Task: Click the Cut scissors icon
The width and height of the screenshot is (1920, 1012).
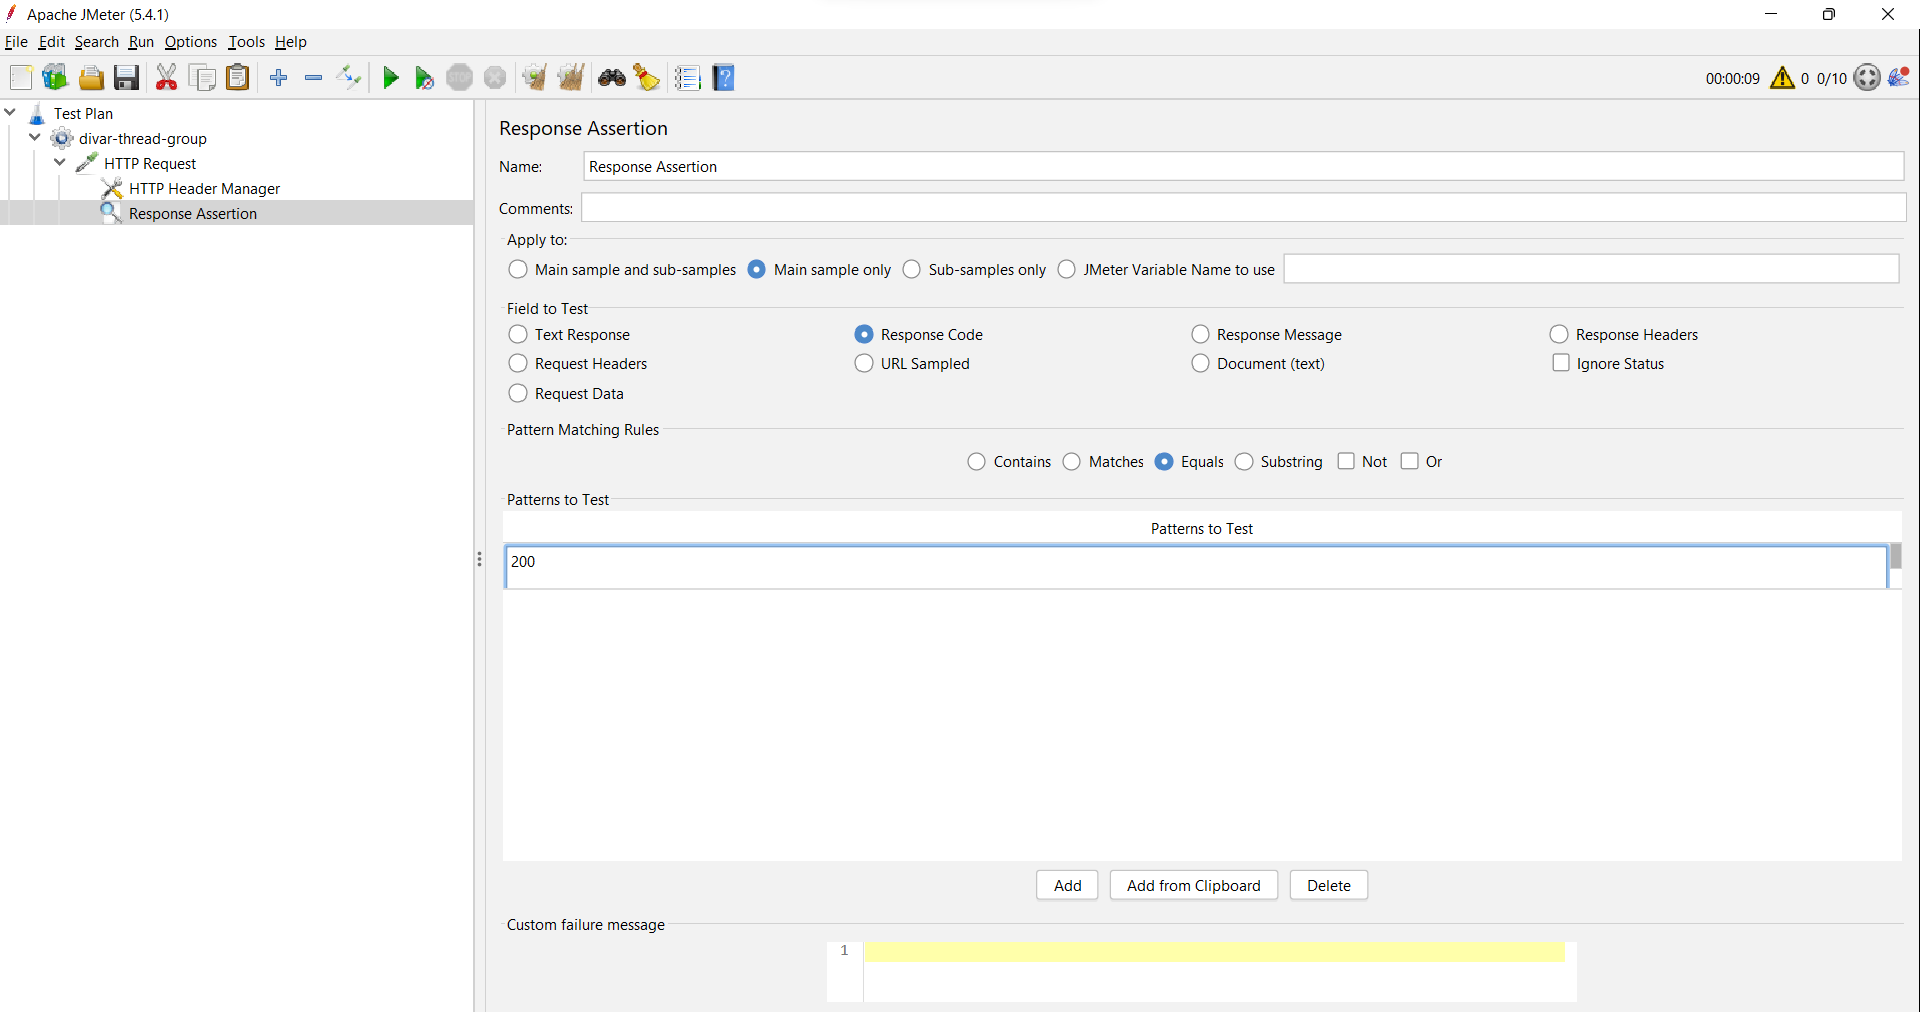Action: [x=166, y=78]
